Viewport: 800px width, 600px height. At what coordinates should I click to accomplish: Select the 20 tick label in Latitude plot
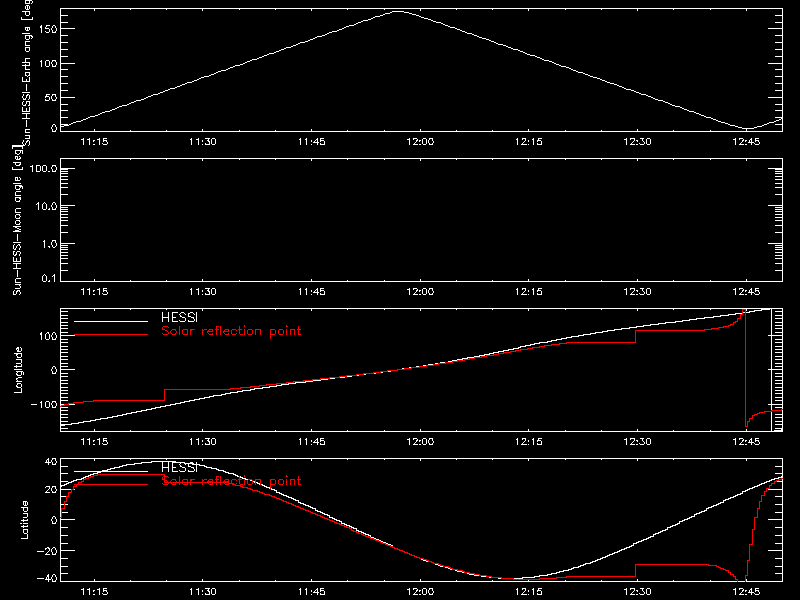[51, 489]
